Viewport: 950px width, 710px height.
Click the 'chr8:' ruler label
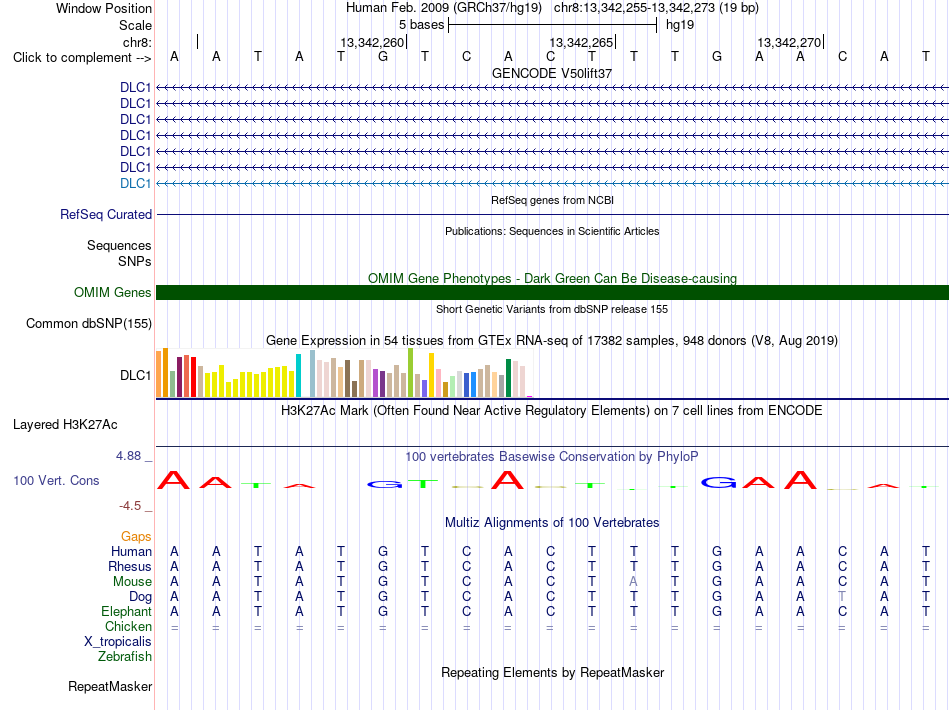[137, 42]
